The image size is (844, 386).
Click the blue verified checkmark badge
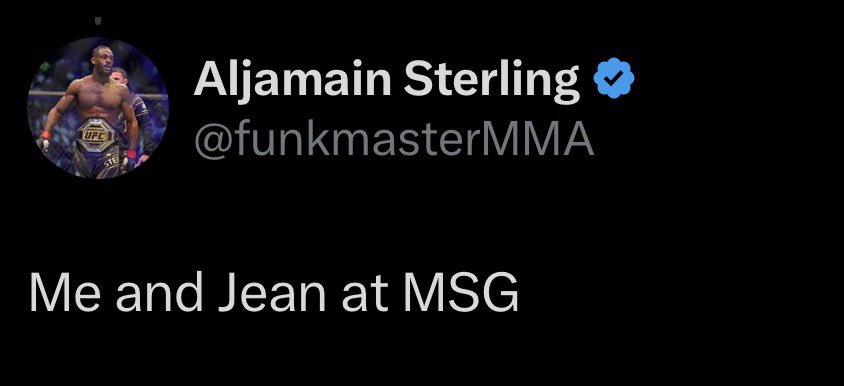(x=614, y=78)
